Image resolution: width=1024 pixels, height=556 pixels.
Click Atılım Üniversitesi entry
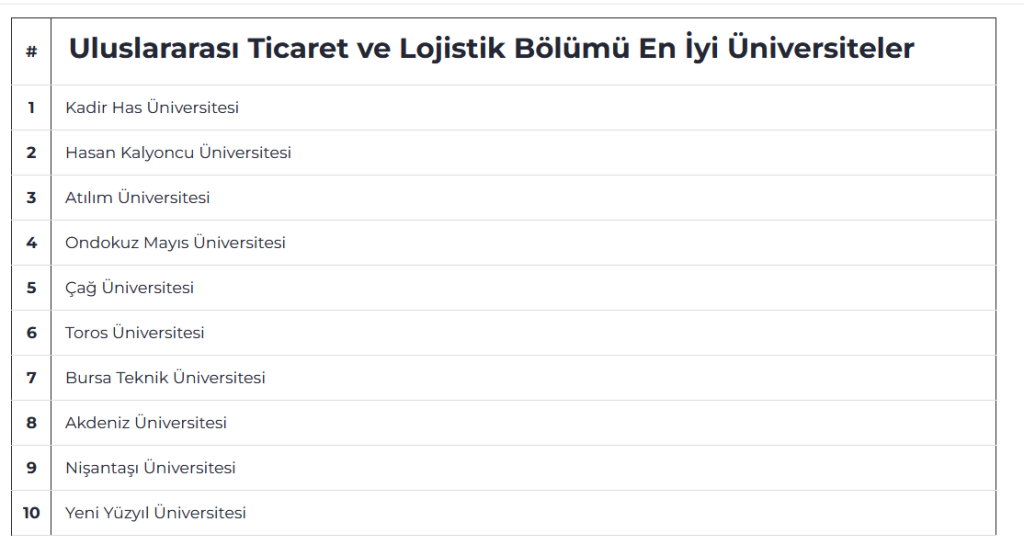pyautogui.click(x=138, y=198)
